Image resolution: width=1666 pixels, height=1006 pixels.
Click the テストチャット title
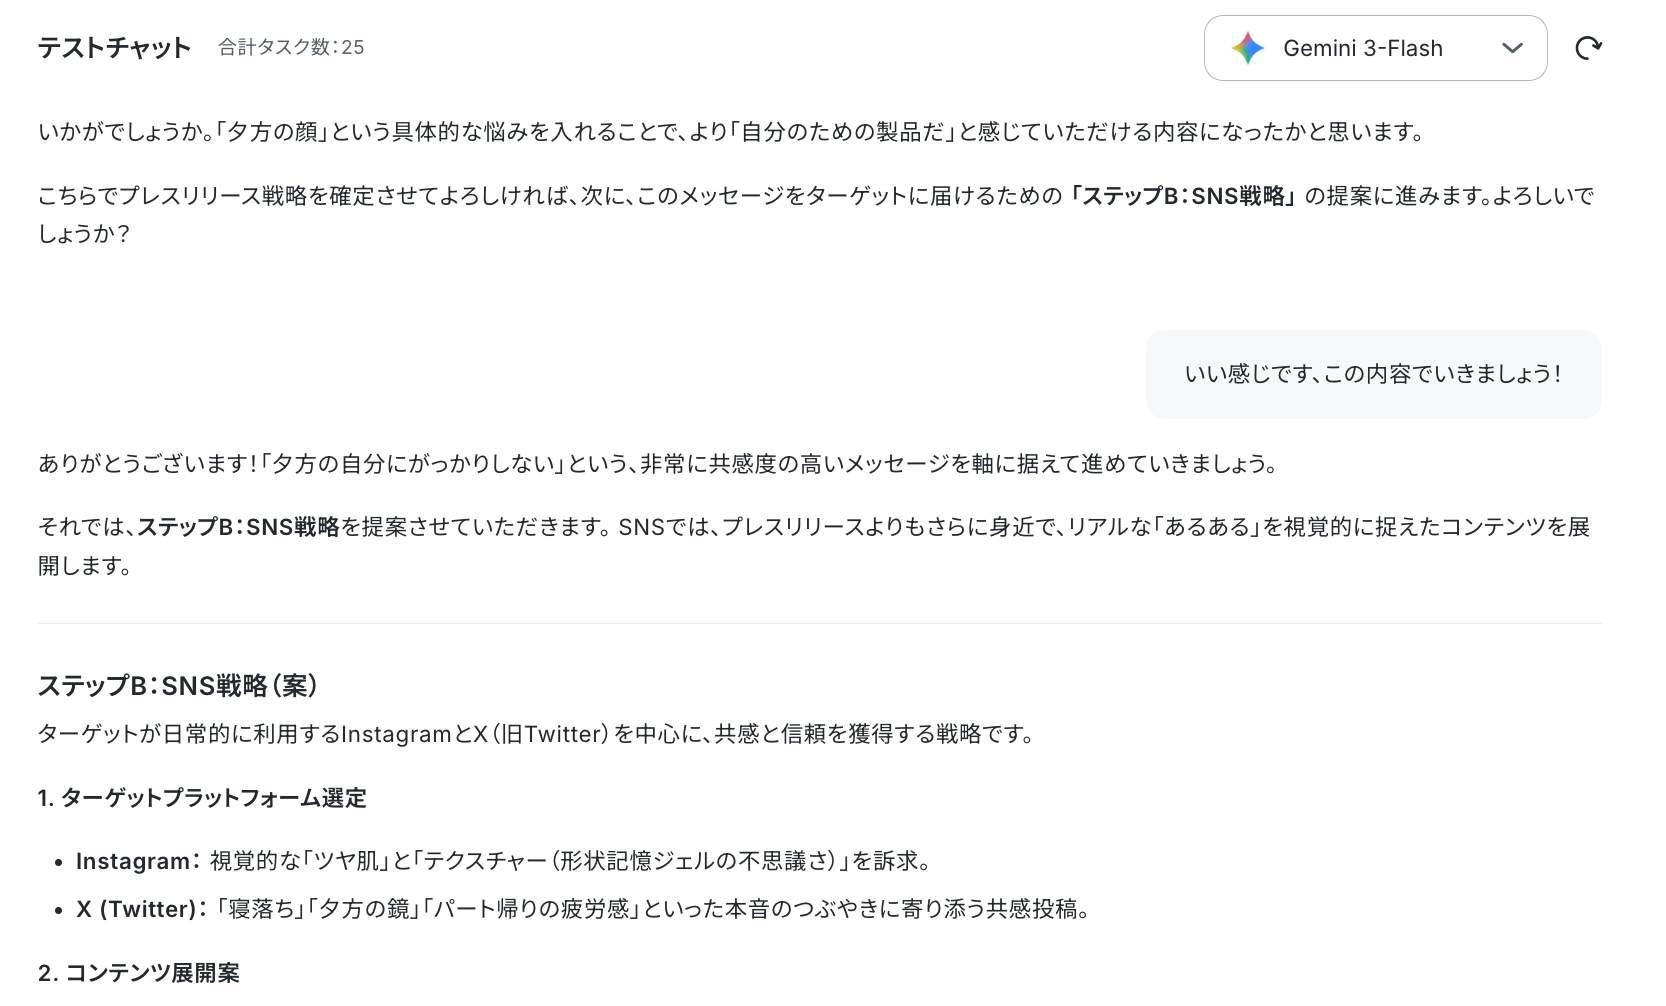click(114, 47)
